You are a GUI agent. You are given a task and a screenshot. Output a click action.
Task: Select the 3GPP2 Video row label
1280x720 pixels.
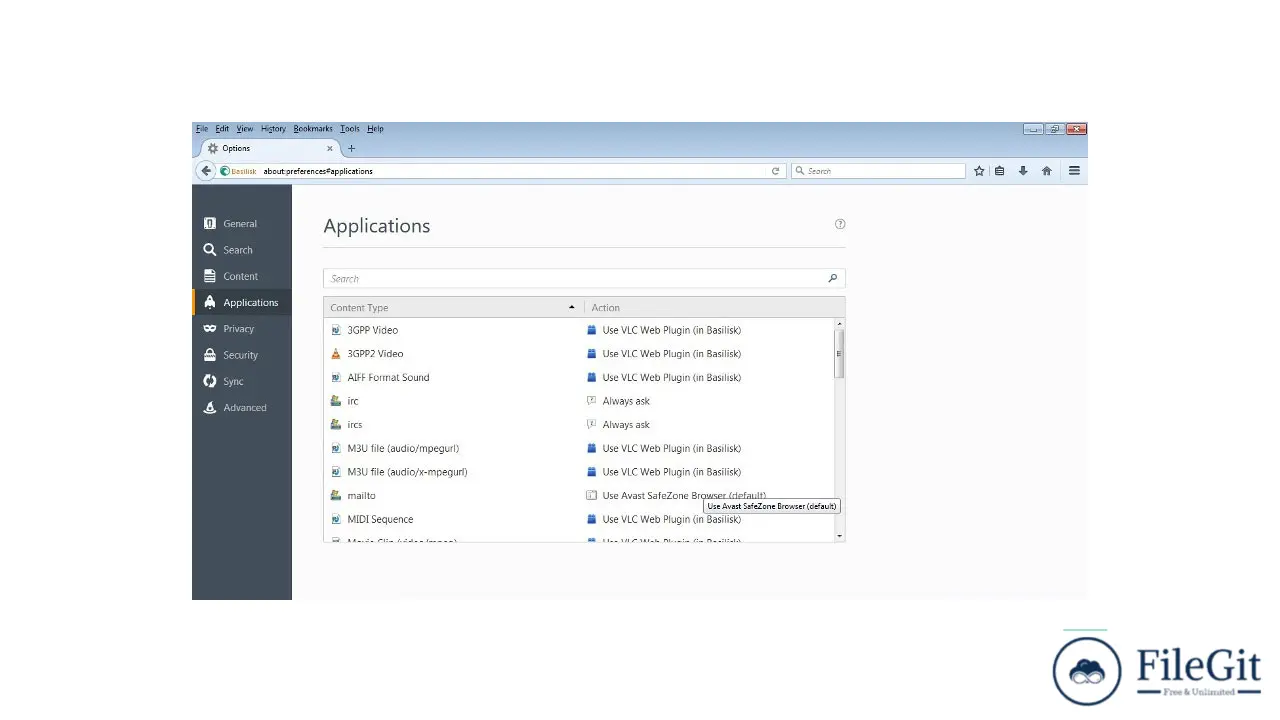pos(375,354)
